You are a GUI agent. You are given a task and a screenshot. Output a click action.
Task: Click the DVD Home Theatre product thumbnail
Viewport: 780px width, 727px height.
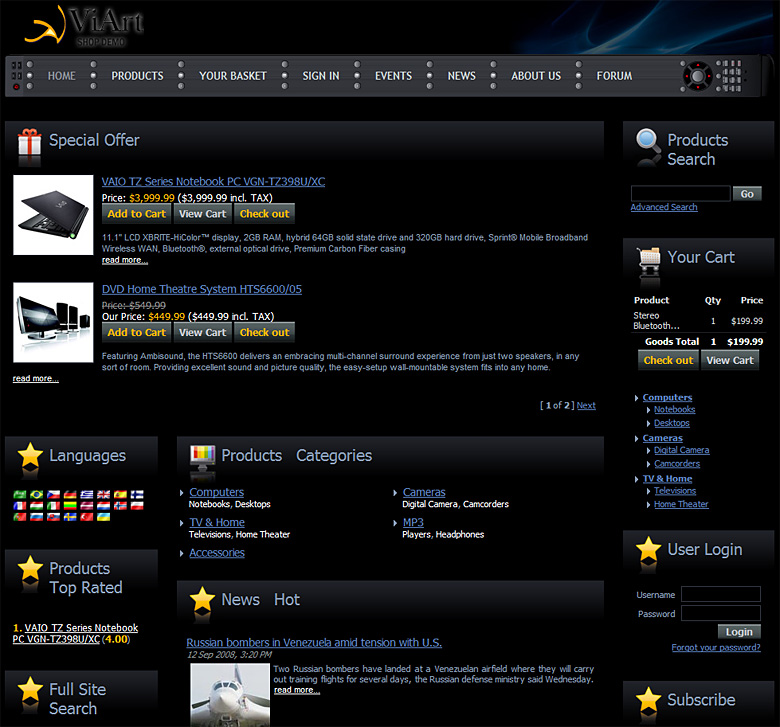tap(53, 322)
